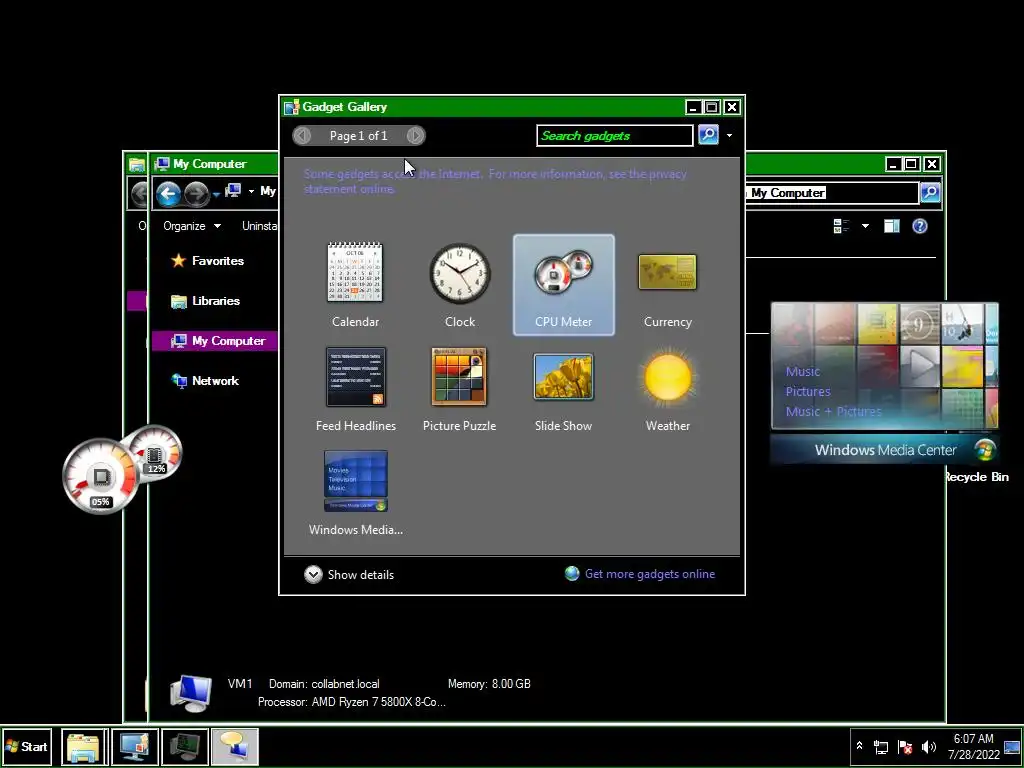Select the Windows Media Center gadget
This screenshot has height=768, width=1024.
pyautogui.click(x=355, y=493)
